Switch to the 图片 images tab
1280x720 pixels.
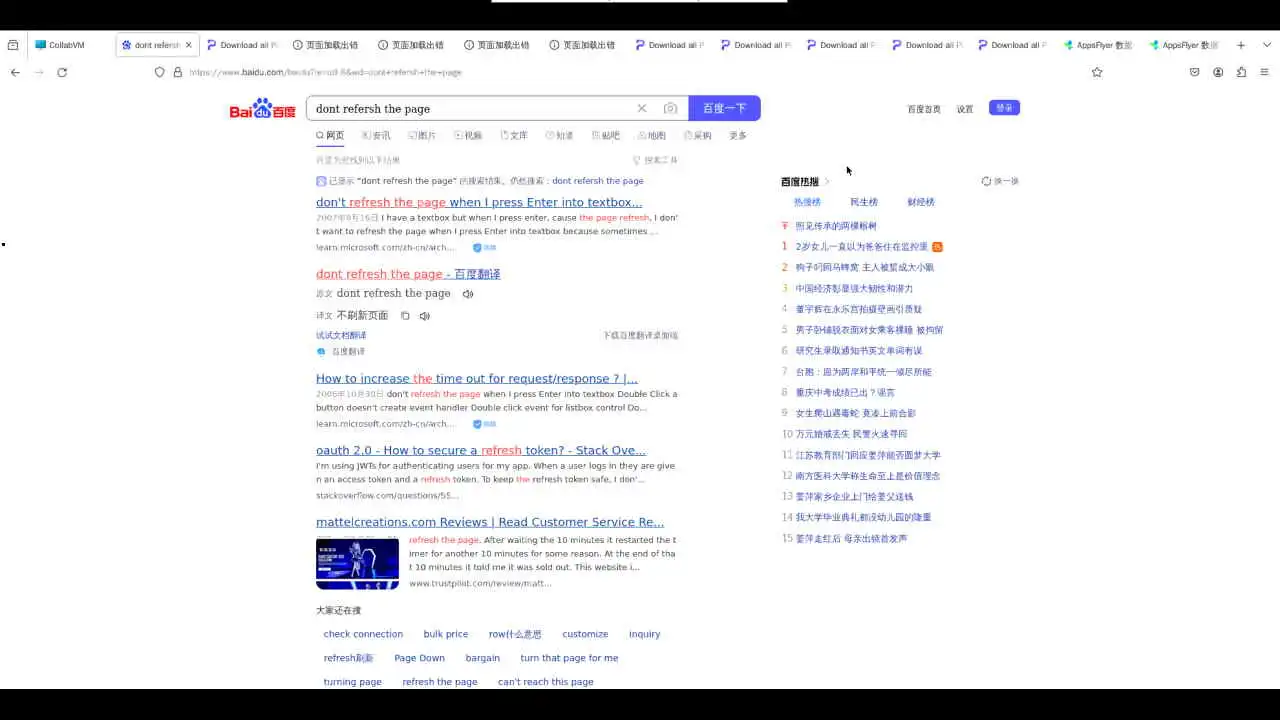tap(422, 135)
